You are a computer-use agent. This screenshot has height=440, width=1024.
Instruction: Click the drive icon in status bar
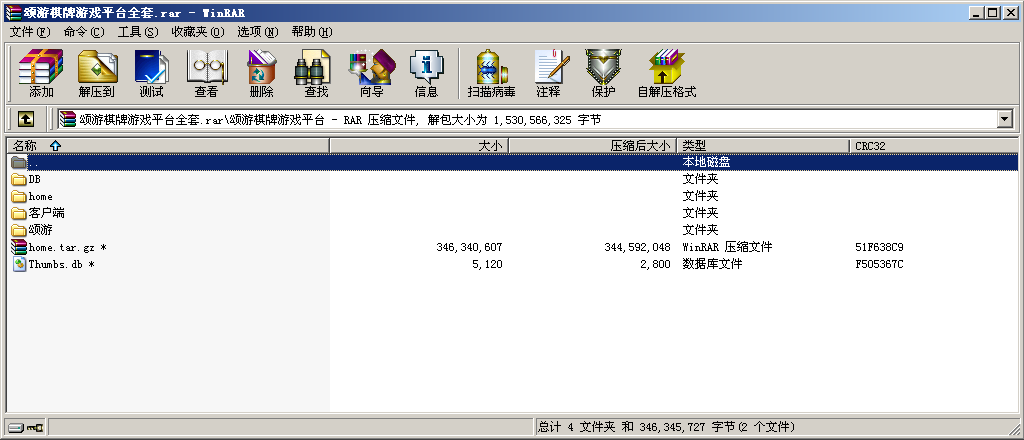pyautogui.click(x=17, y=428)
